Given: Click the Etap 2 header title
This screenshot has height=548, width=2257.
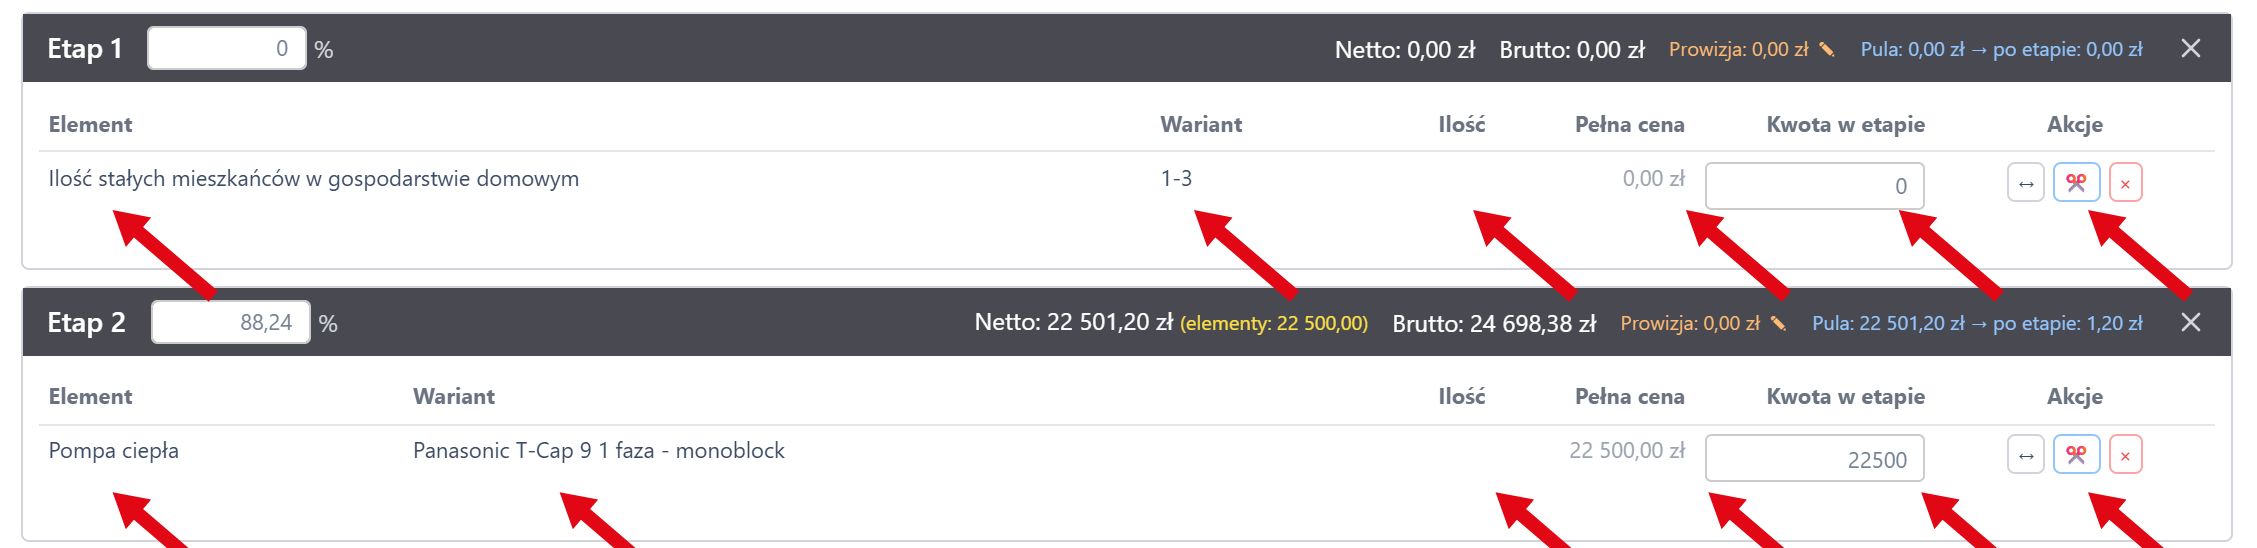Looking at the screenshot, I should (x=86, y=322).
